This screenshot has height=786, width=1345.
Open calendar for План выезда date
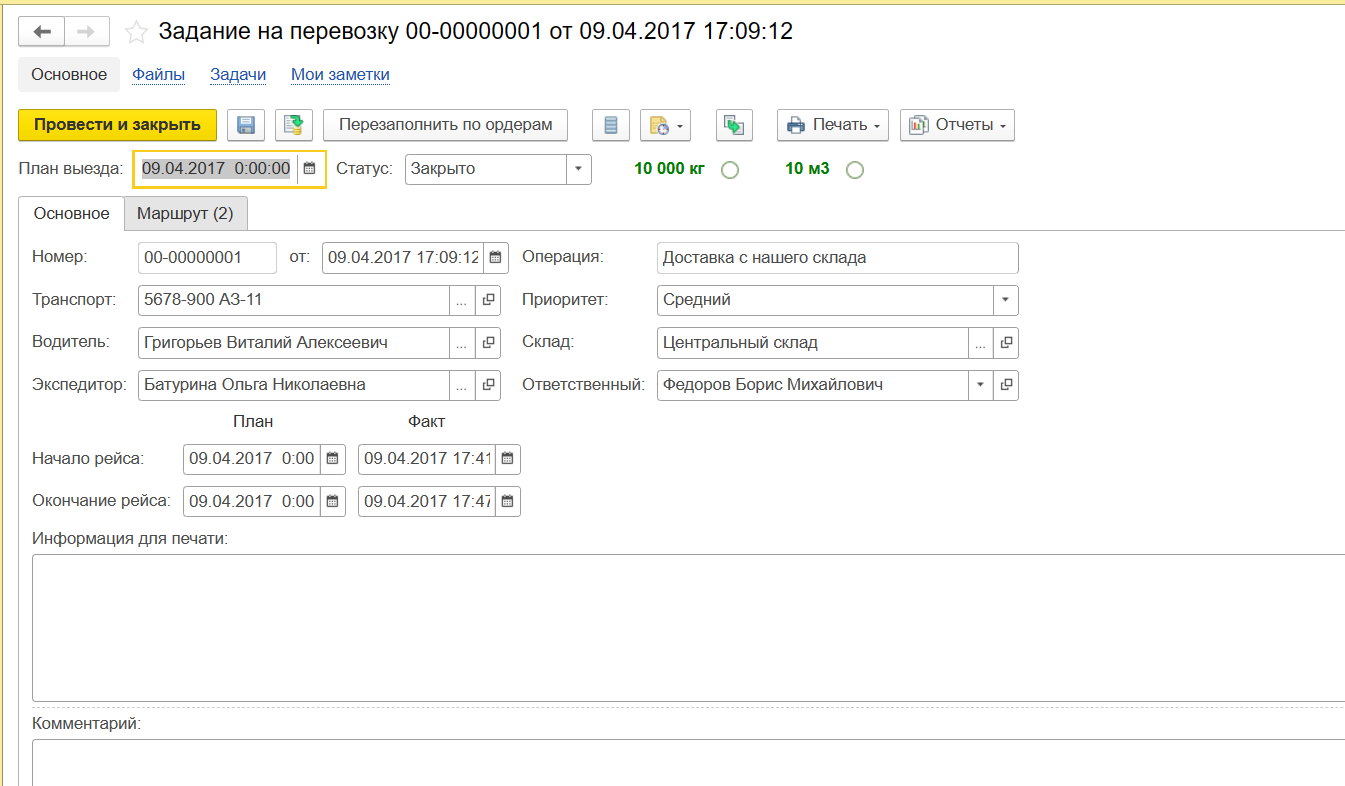coord(310,169)
